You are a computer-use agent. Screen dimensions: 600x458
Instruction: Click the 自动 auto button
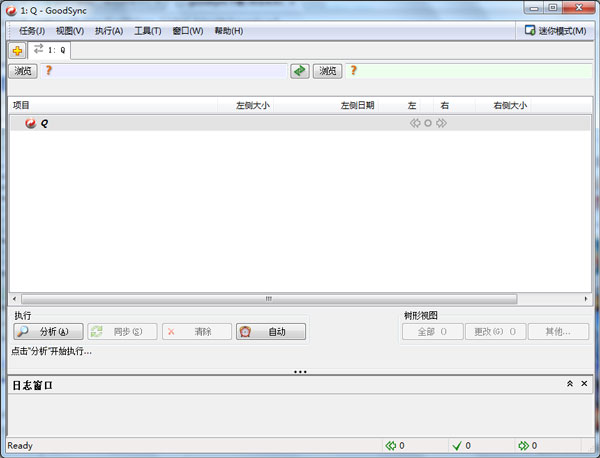point(271,331)
